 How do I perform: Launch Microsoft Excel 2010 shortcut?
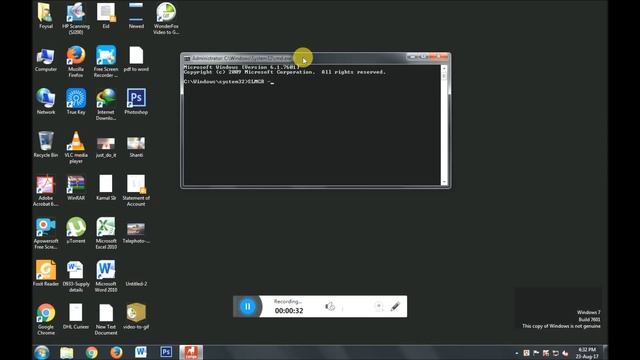point(106,233)
